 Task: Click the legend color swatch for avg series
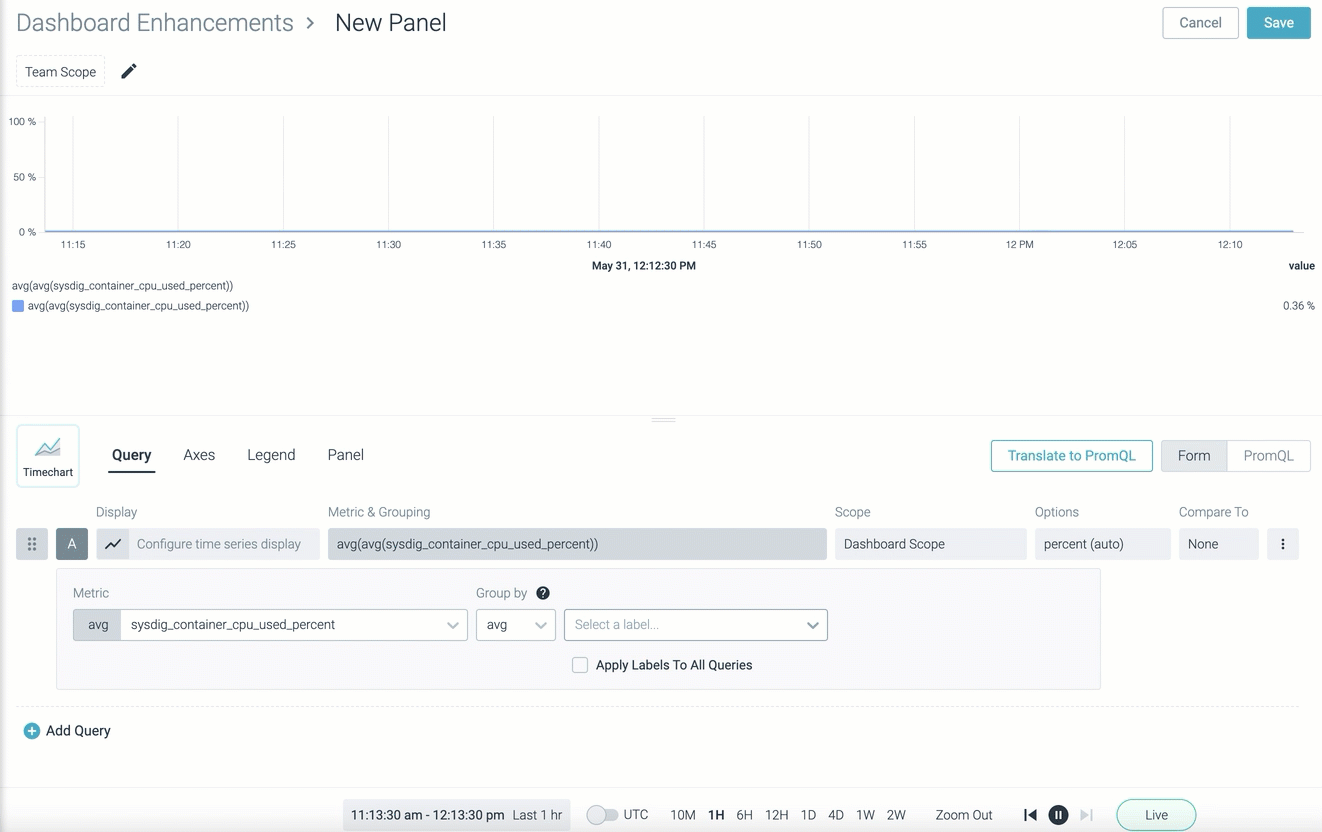point(18,306)
